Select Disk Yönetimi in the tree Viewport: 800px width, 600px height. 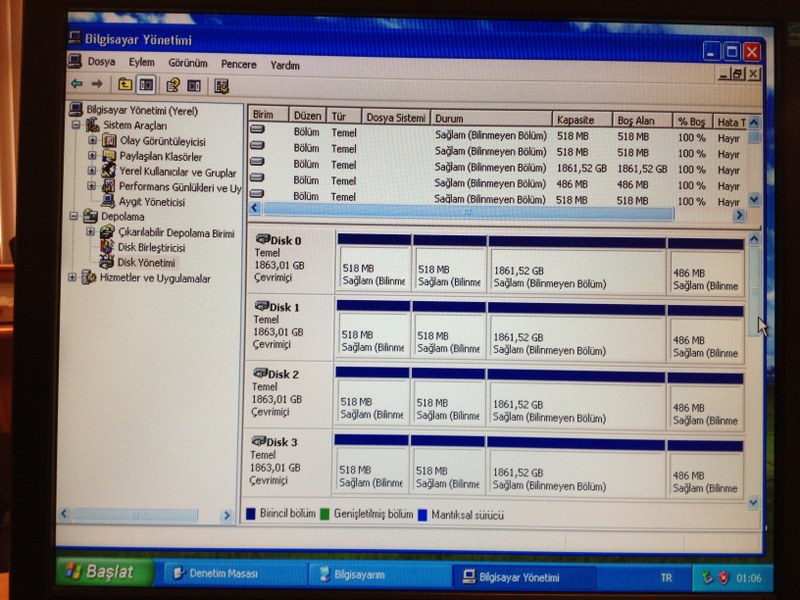point(146,262)
